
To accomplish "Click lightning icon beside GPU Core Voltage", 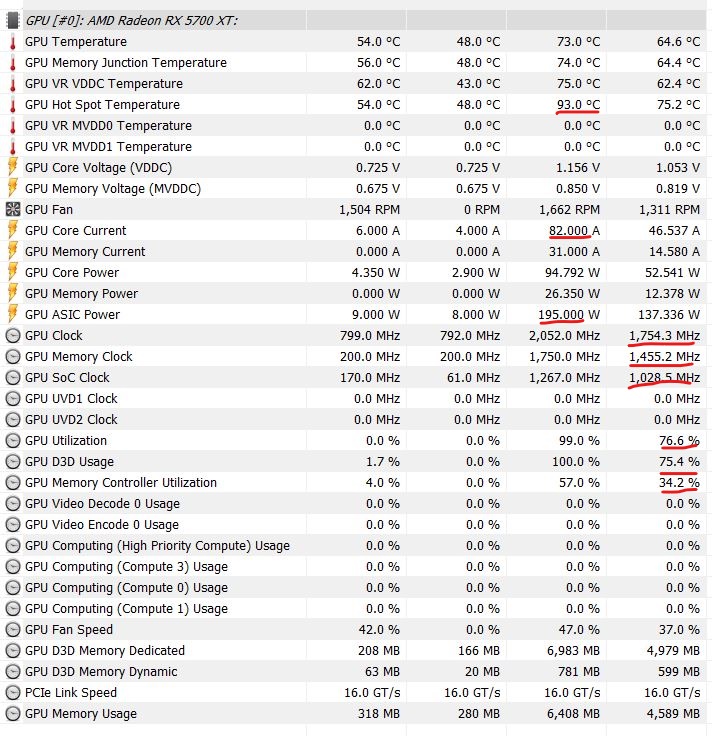I will point(13,168).
